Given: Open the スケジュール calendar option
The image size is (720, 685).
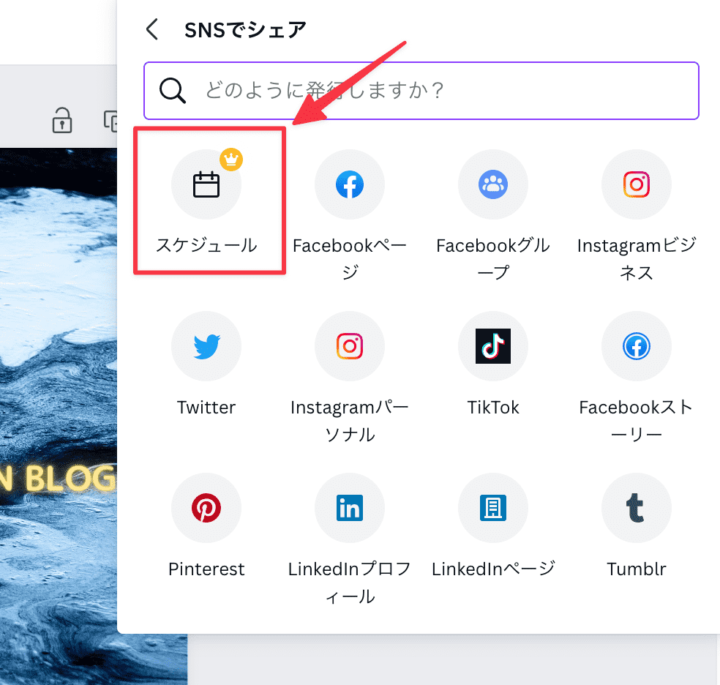Looking at the screenshot, I should click(x=206, y=184).
